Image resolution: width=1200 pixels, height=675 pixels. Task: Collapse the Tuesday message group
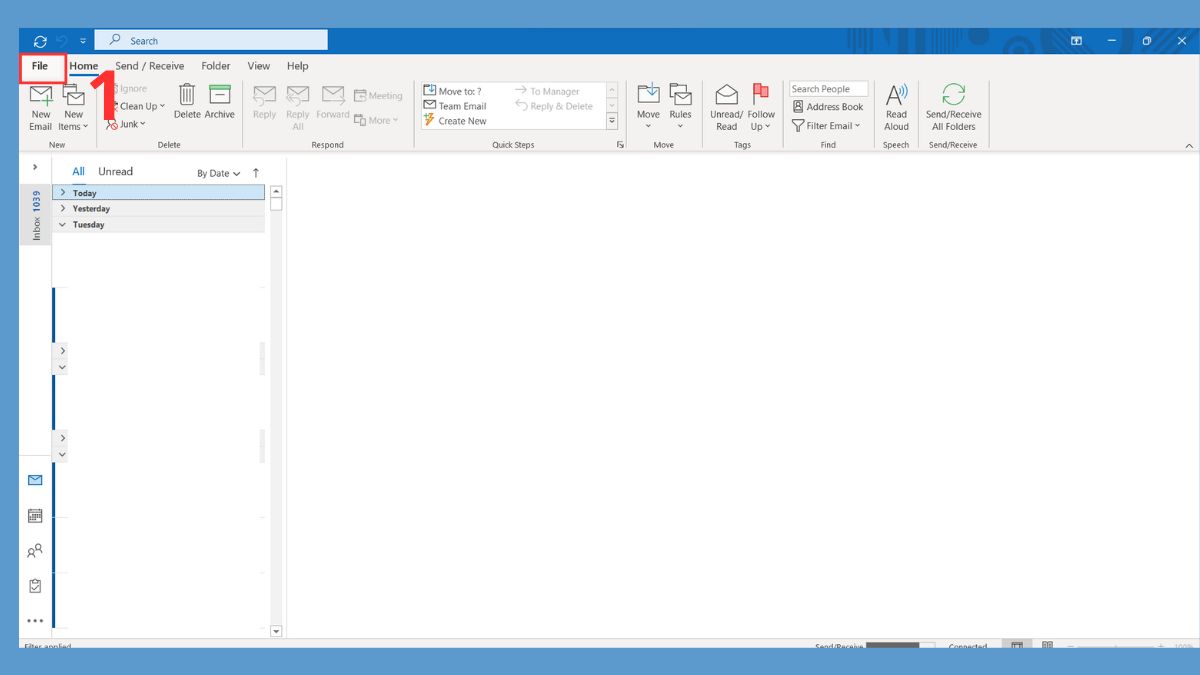[62, 224]
